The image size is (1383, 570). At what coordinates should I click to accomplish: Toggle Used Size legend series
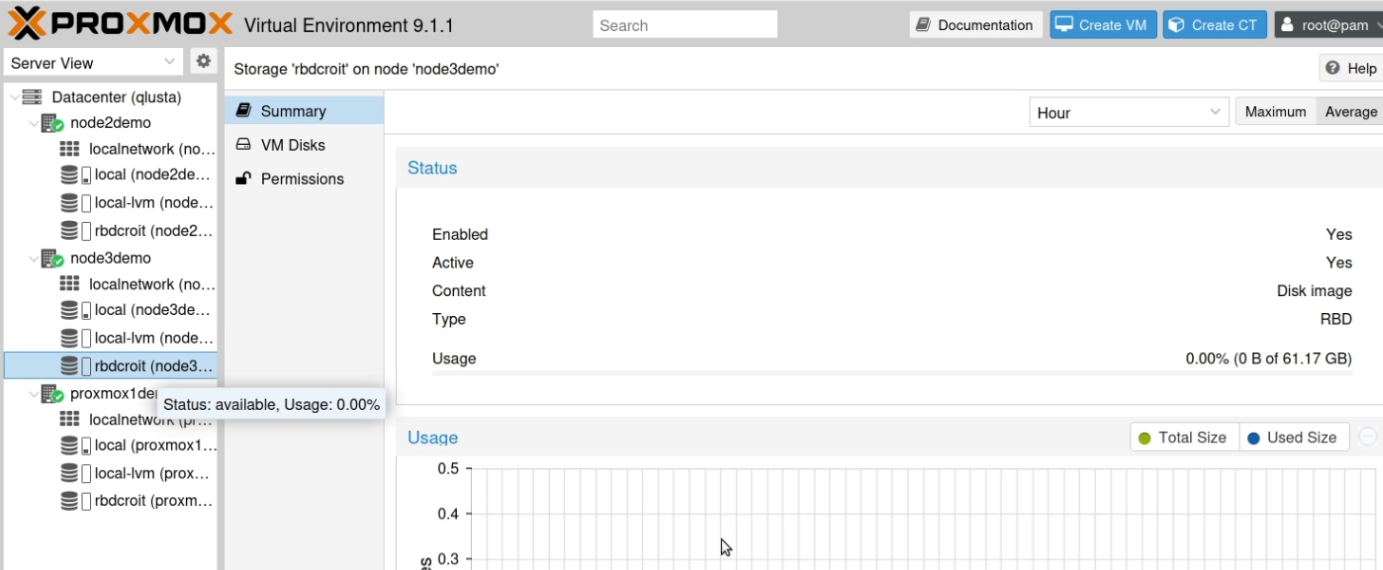(x=1294, y=437)
